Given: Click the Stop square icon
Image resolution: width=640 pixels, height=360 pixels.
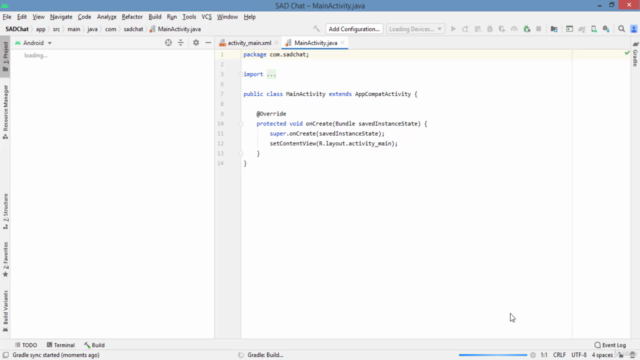Looking at the screenshot, I should [539, 29].
